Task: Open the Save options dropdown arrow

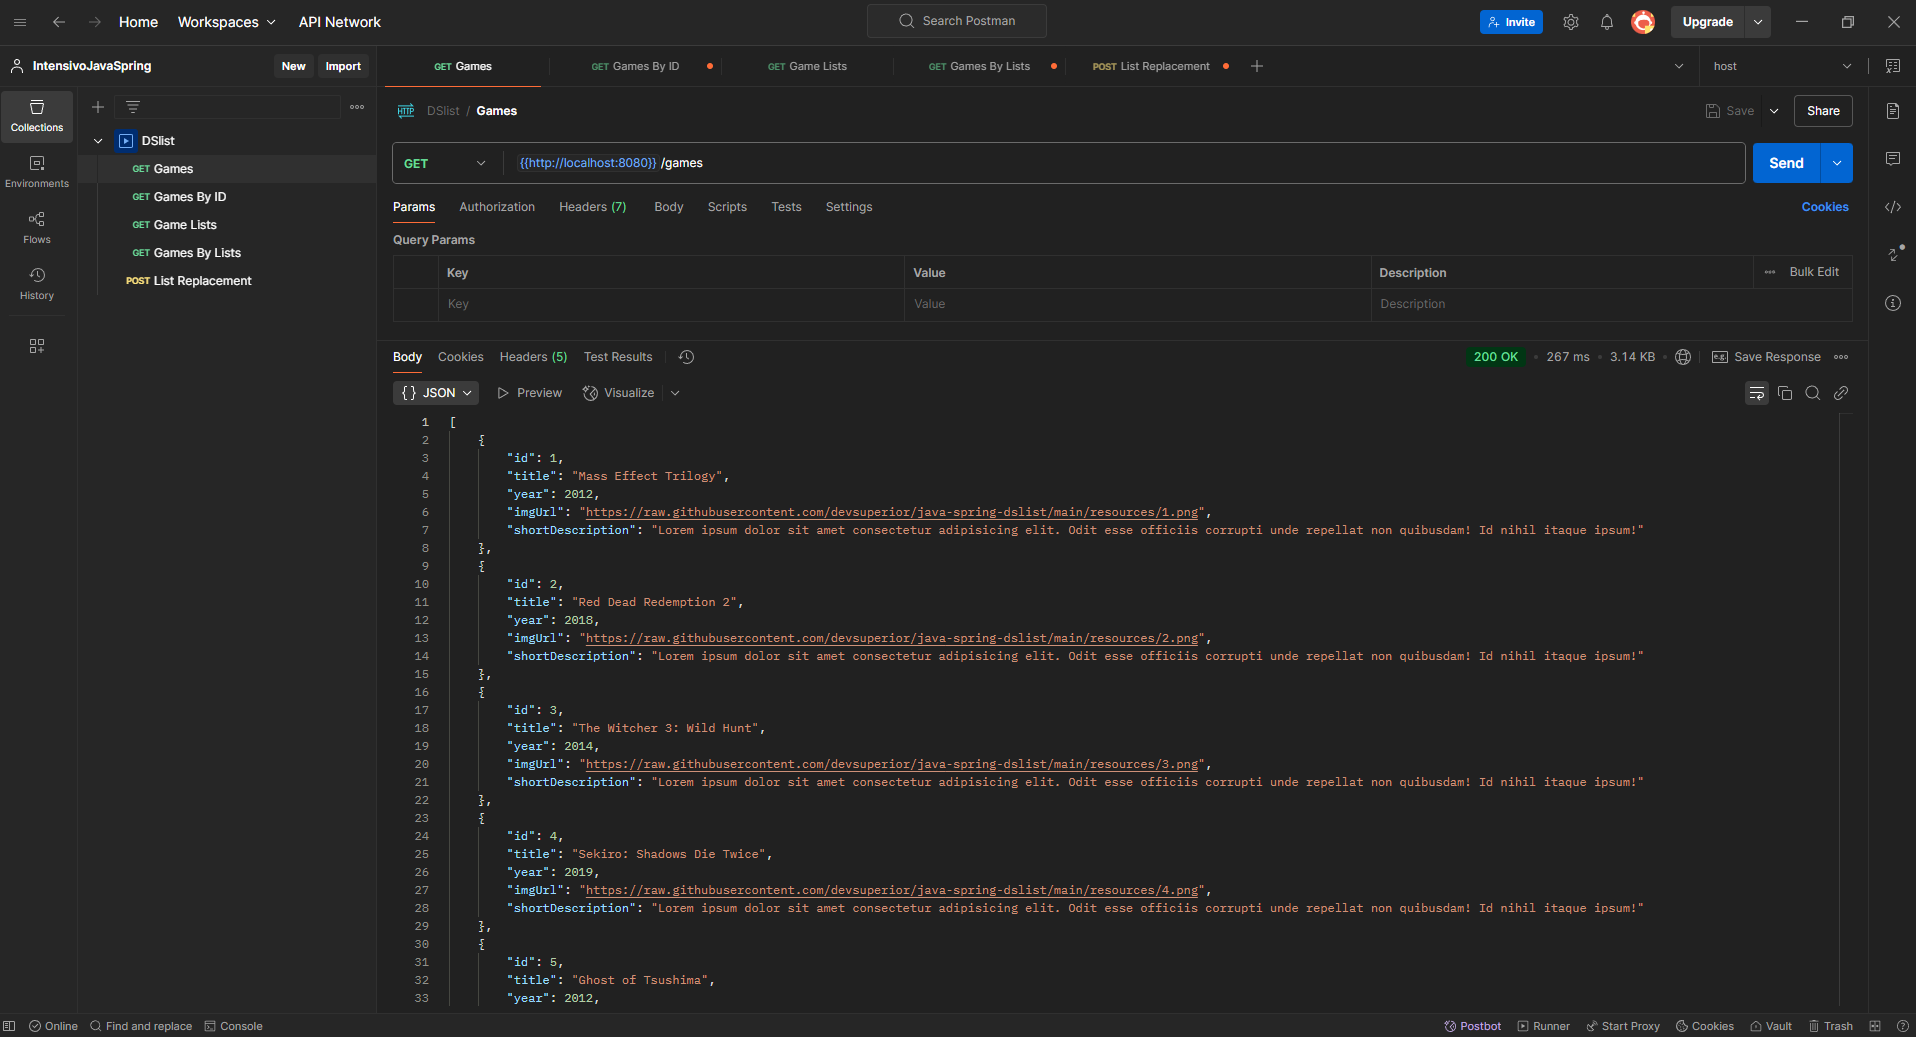Action: tap(1774, 111)
